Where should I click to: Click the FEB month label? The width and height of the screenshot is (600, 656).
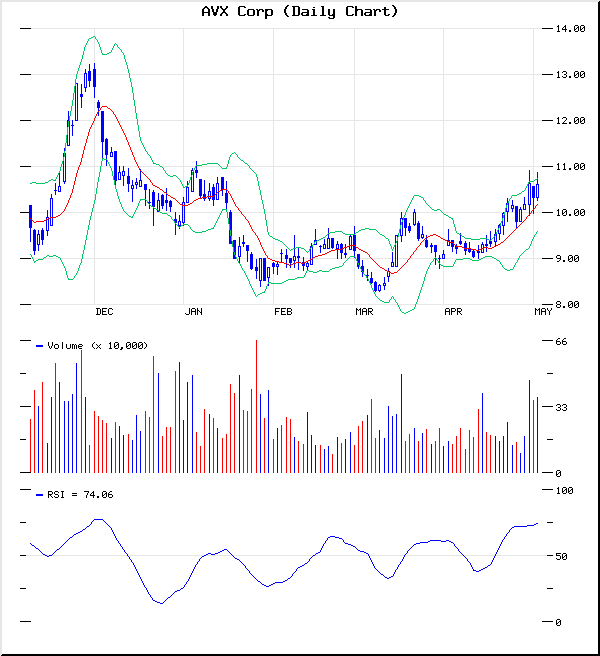point(283,312)
